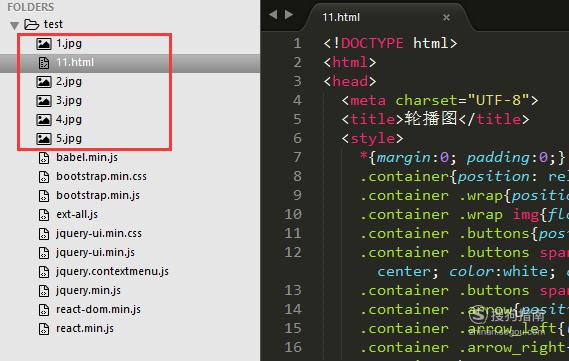
Task: Click the .container .arrow_right selector
Action: click(x=464, y=348)
